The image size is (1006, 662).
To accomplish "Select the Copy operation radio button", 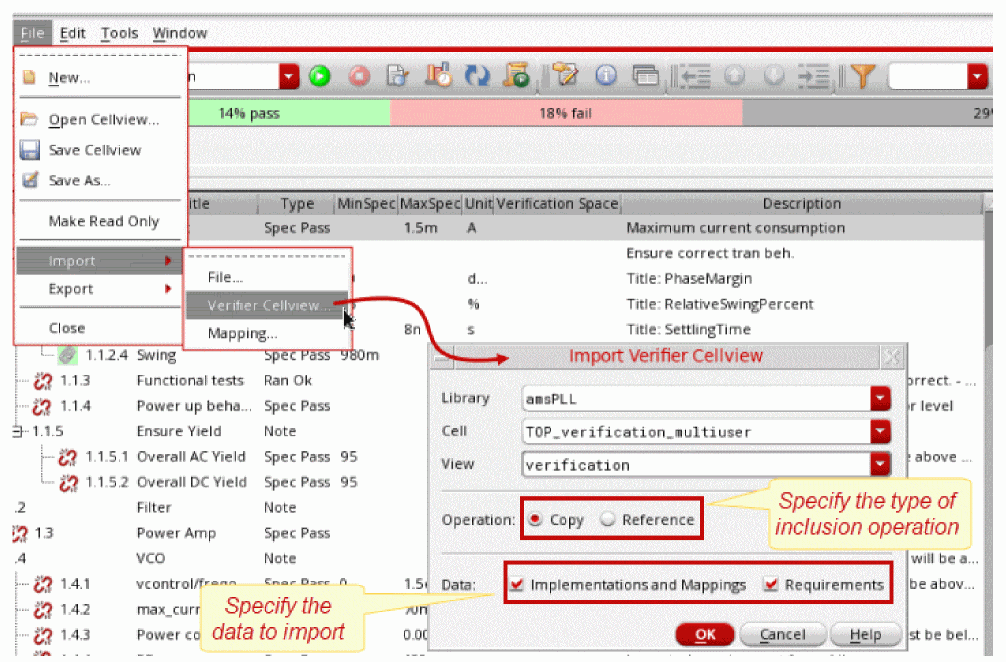I will click(x=535, y=519).
